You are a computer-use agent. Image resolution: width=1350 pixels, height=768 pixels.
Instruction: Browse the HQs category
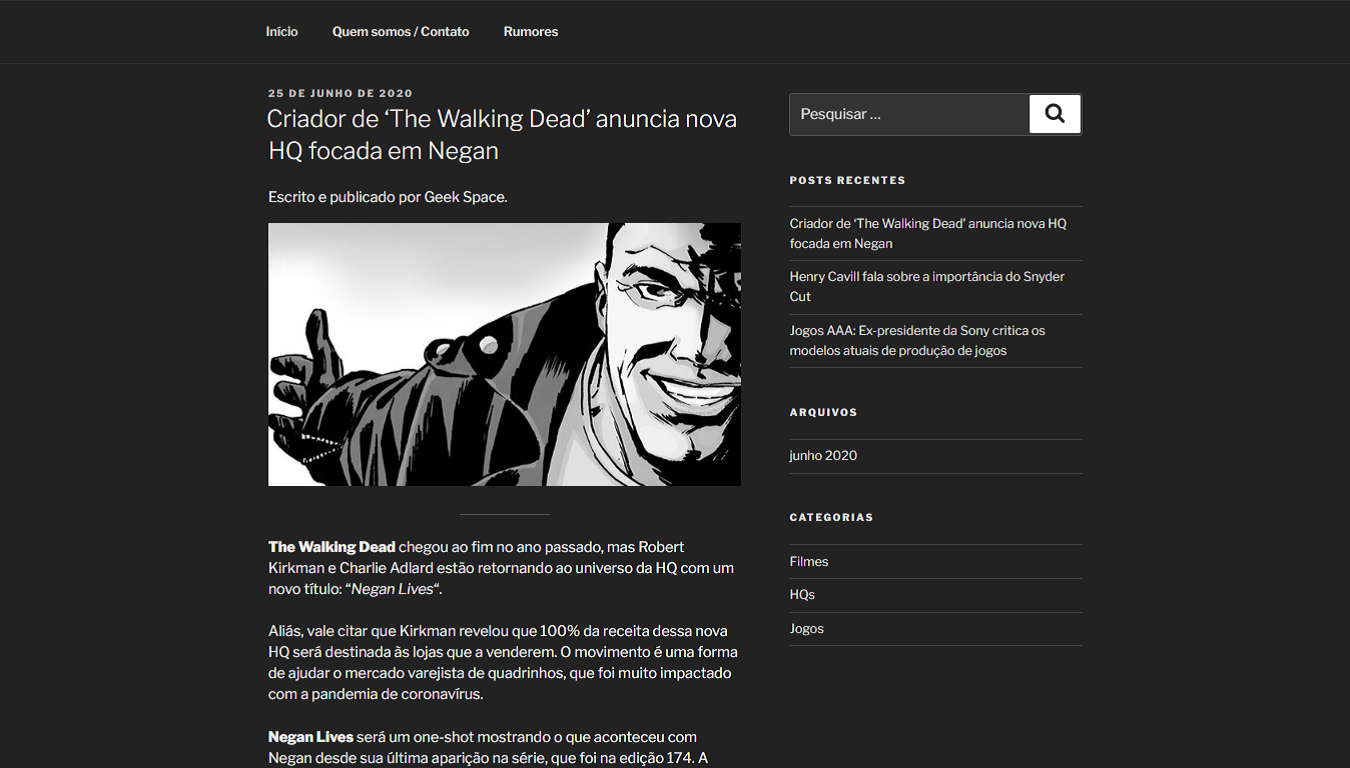[x=802, y=595]
